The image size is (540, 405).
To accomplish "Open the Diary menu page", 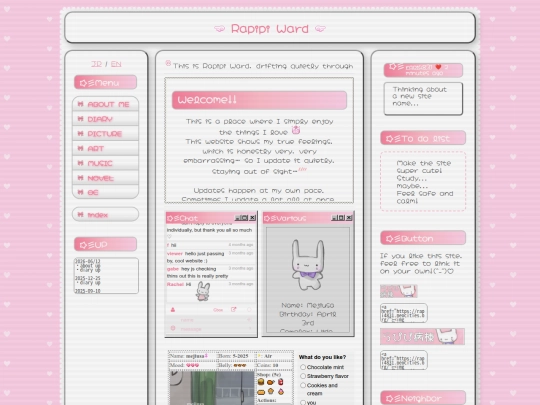I will coord(105,119).
